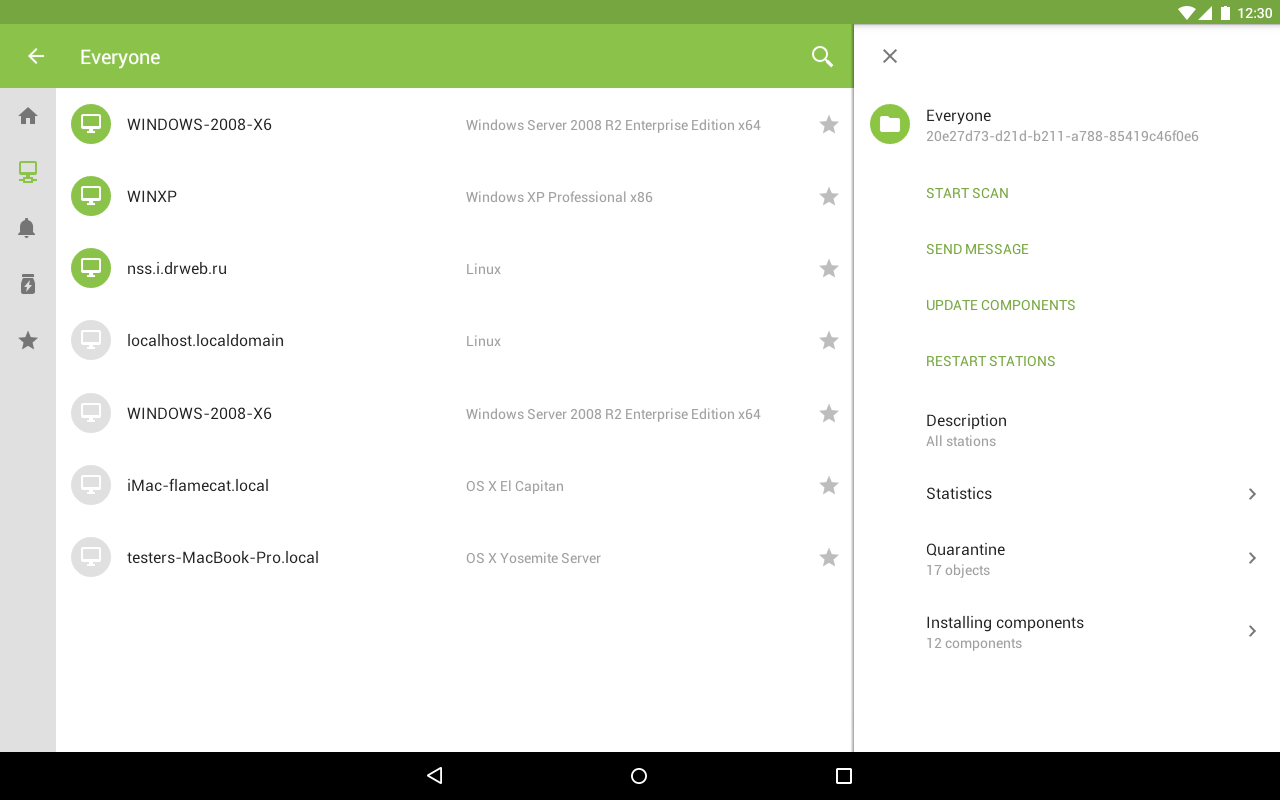Open the Home section in the sidebar
The height and width of the screenshot is (800, 1280).
[x=28, y=116]
